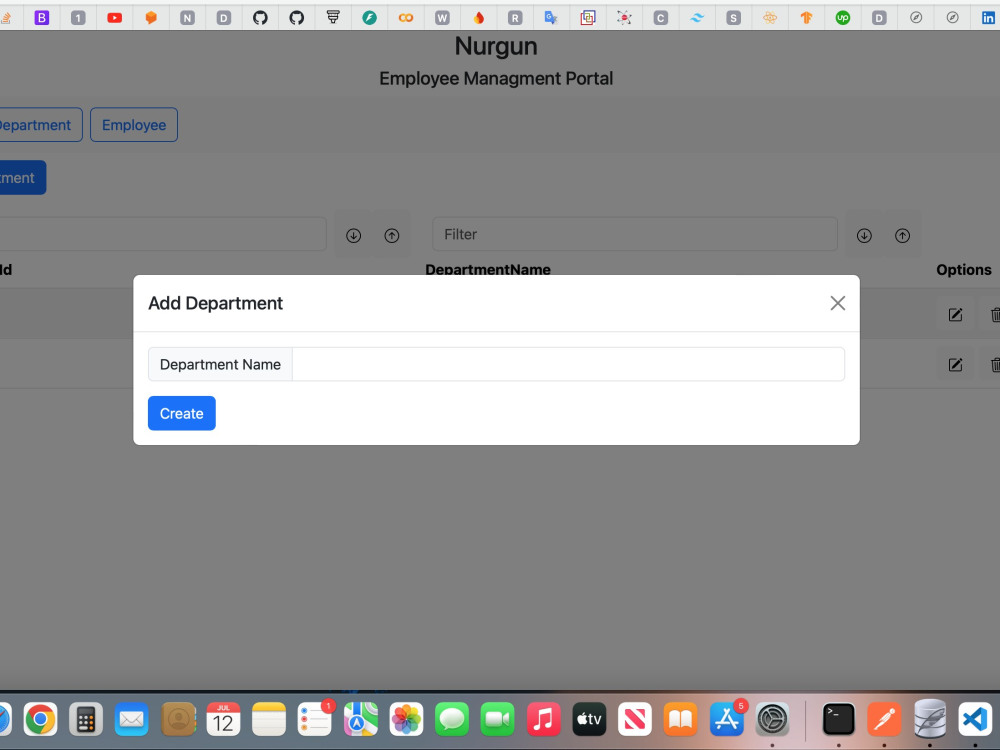This screenshot has height=750, width=1000.
Task: Open the purple Bootstrap B bookmark
Action: (41, 18)
